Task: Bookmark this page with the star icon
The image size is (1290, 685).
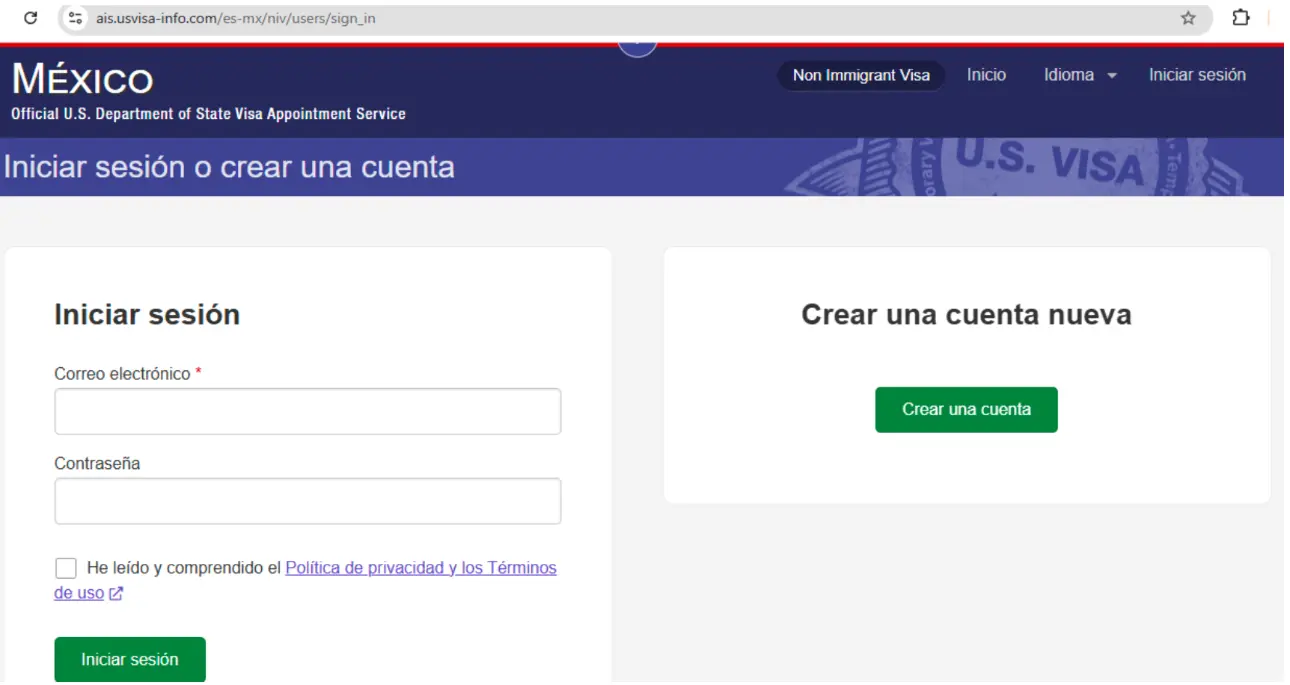Action: tap(1188, 18)
